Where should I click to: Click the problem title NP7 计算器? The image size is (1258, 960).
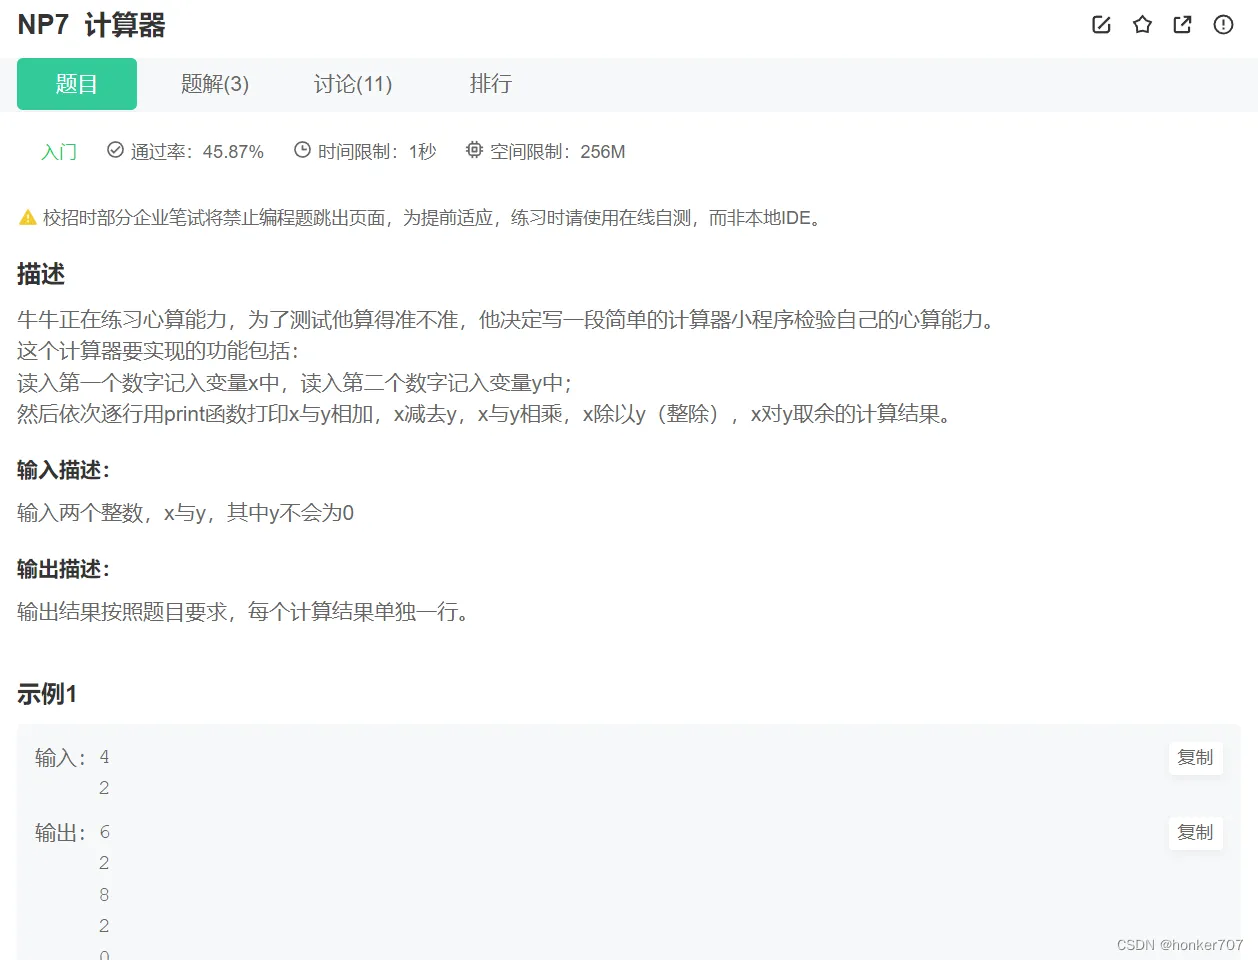92,25
